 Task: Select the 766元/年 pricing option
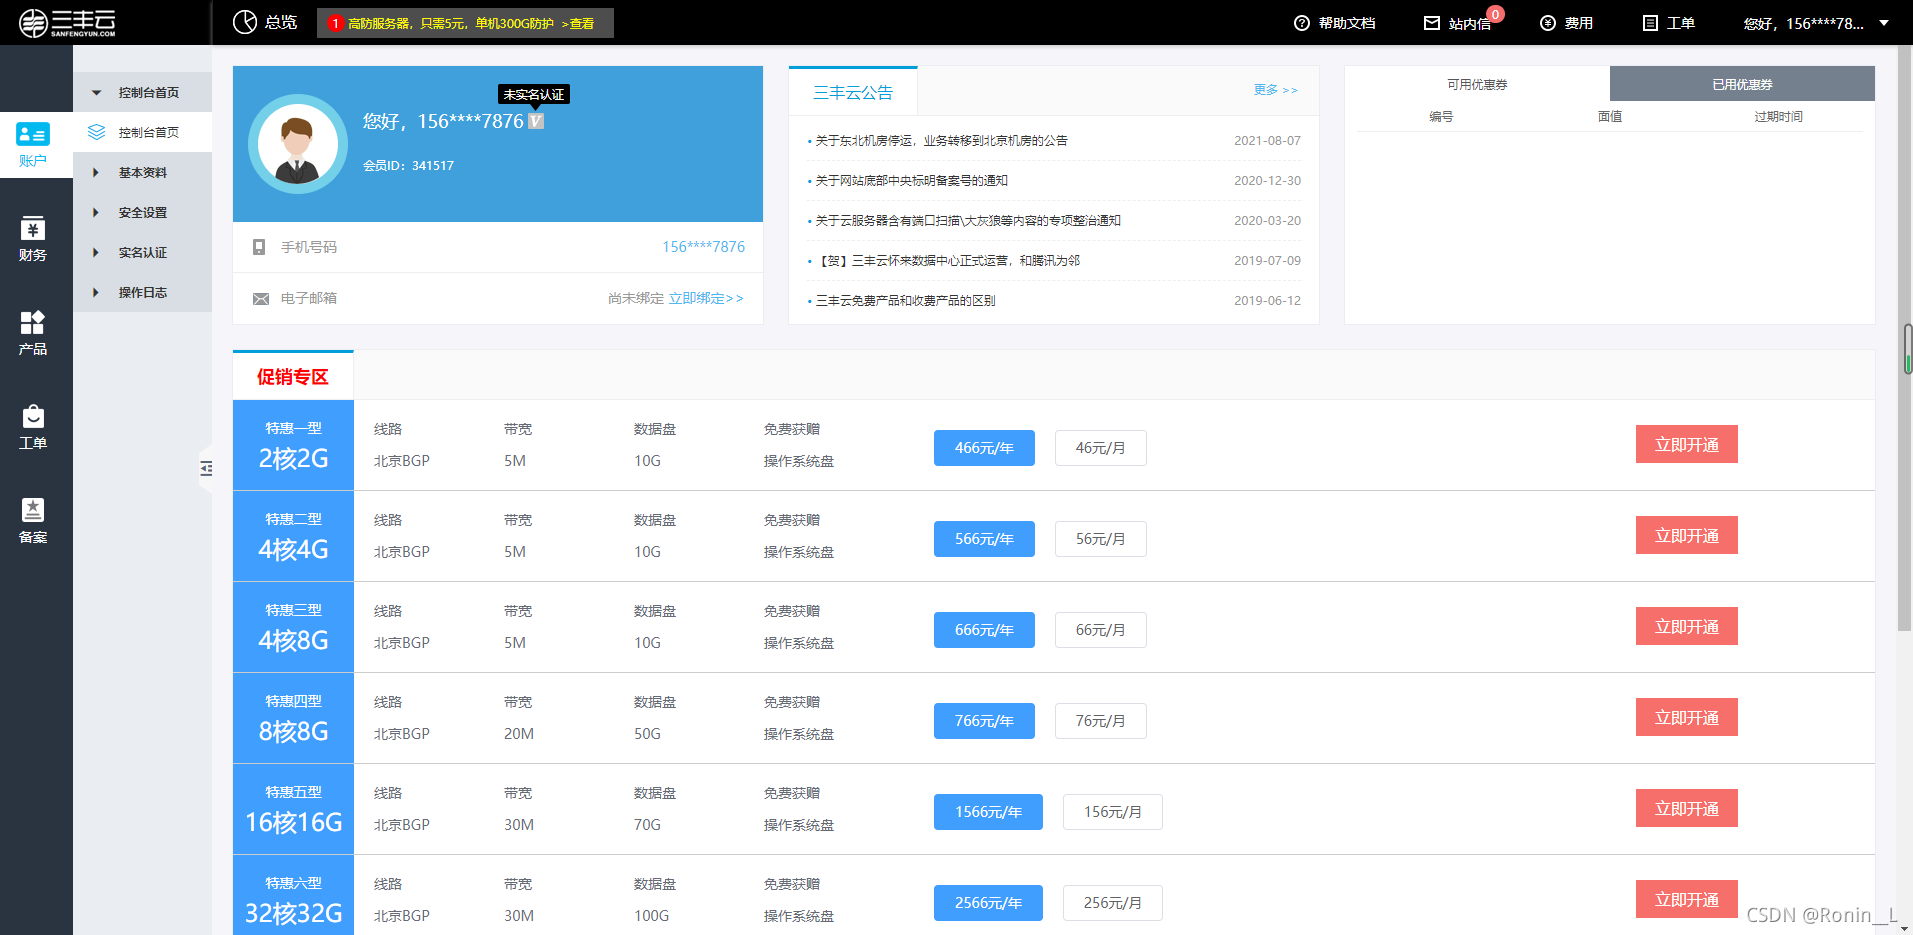click(x=984, y=721)
